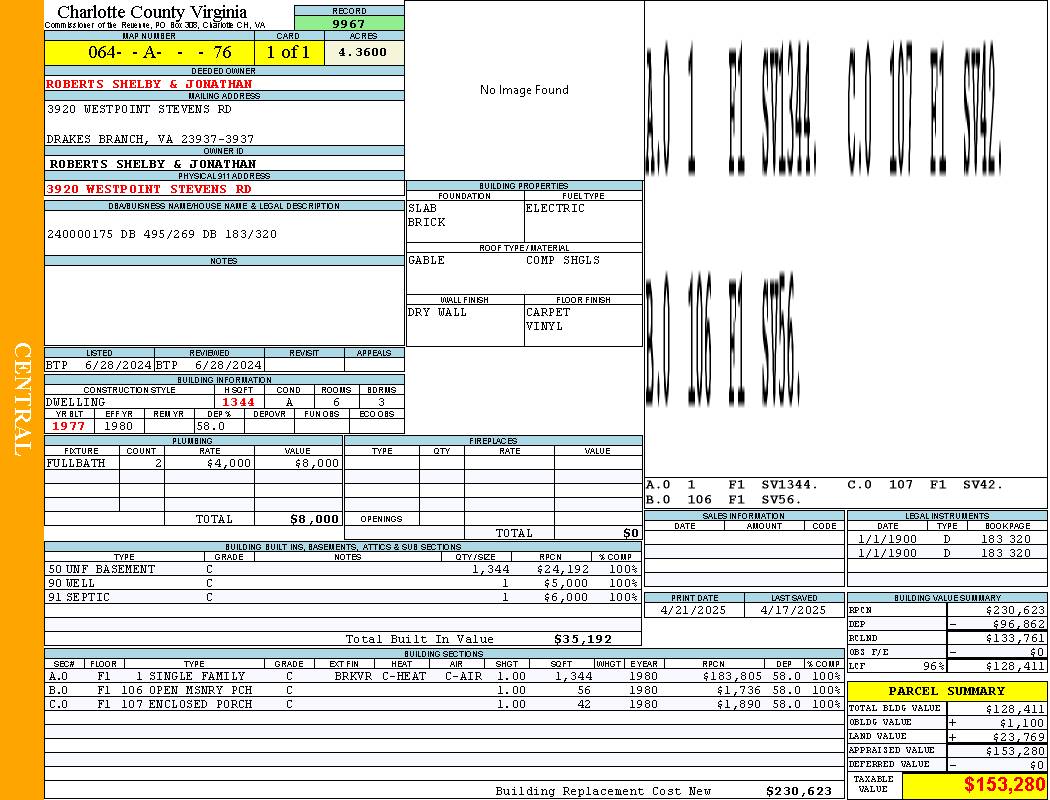Image resolution: width=1050 pixels, height=800 pixels.
Task: Click inside the empty Notes field
Action: point(224,305)
